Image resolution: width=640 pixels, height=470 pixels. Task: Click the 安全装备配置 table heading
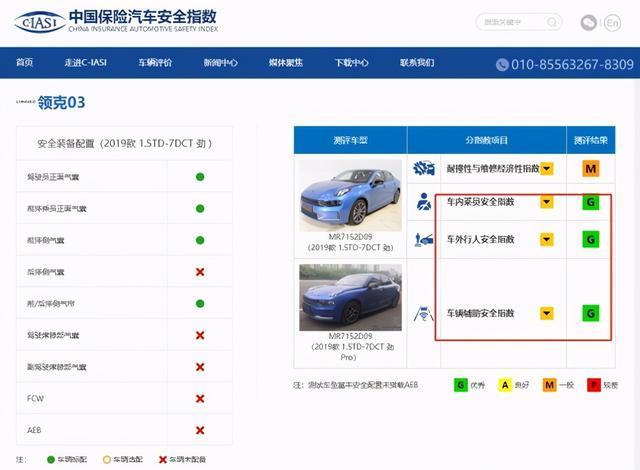coord(124,144)
